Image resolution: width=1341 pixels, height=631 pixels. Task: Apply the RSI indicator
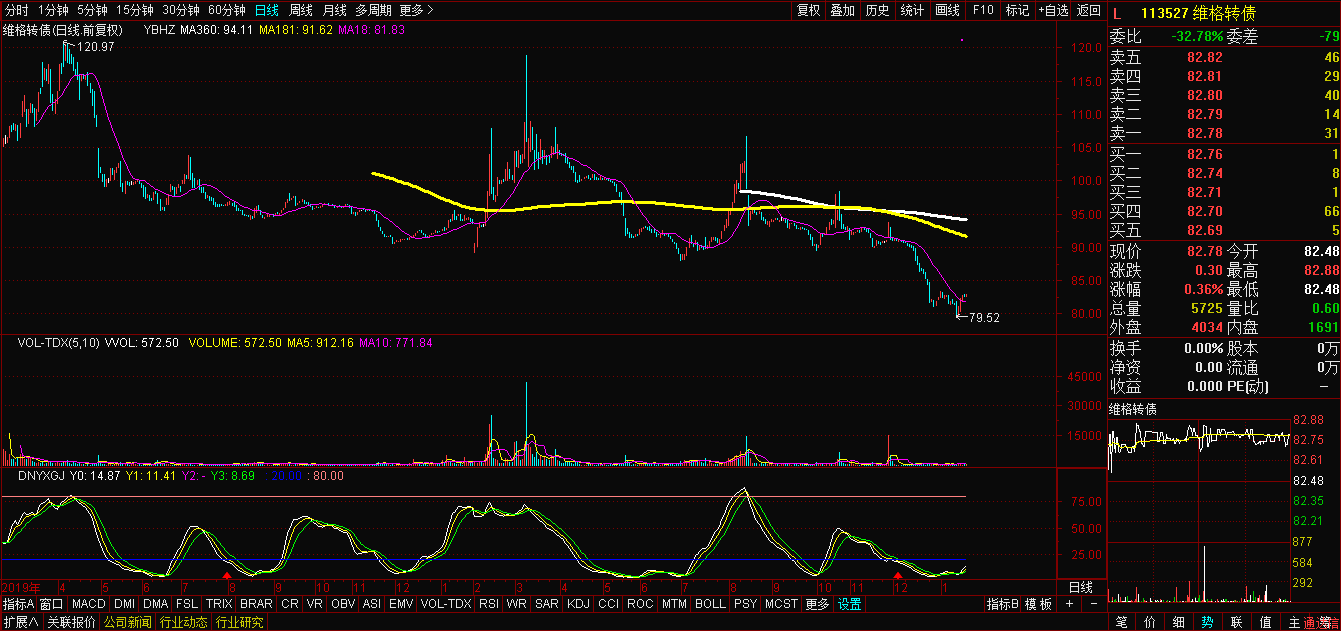(x=489, y=604)
